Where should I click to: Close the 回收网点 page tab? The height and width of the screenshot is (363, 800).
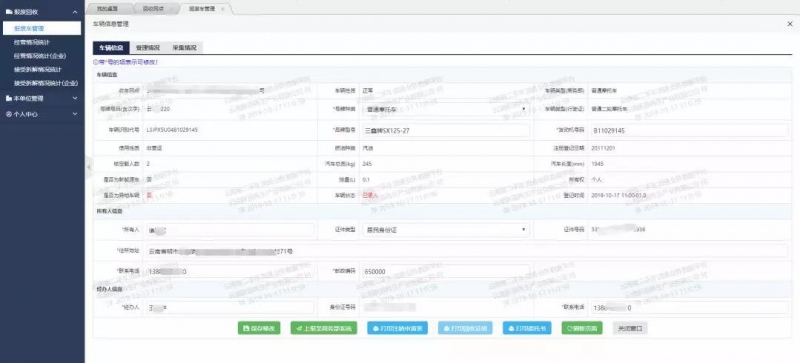coord(171,9)
